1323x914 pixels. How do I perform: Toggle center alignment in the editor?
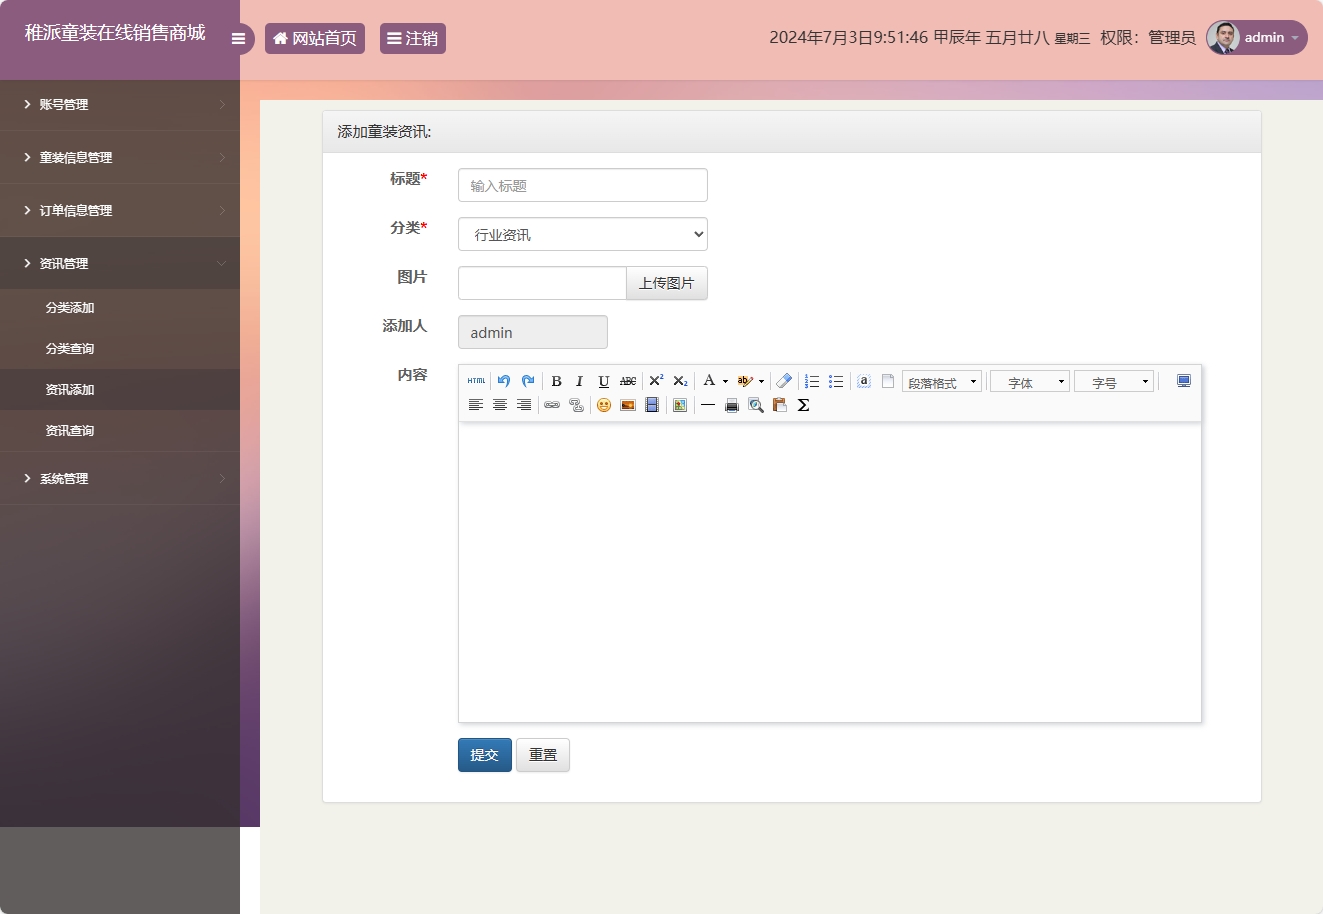pyautogui.click(x=499, y=405)
